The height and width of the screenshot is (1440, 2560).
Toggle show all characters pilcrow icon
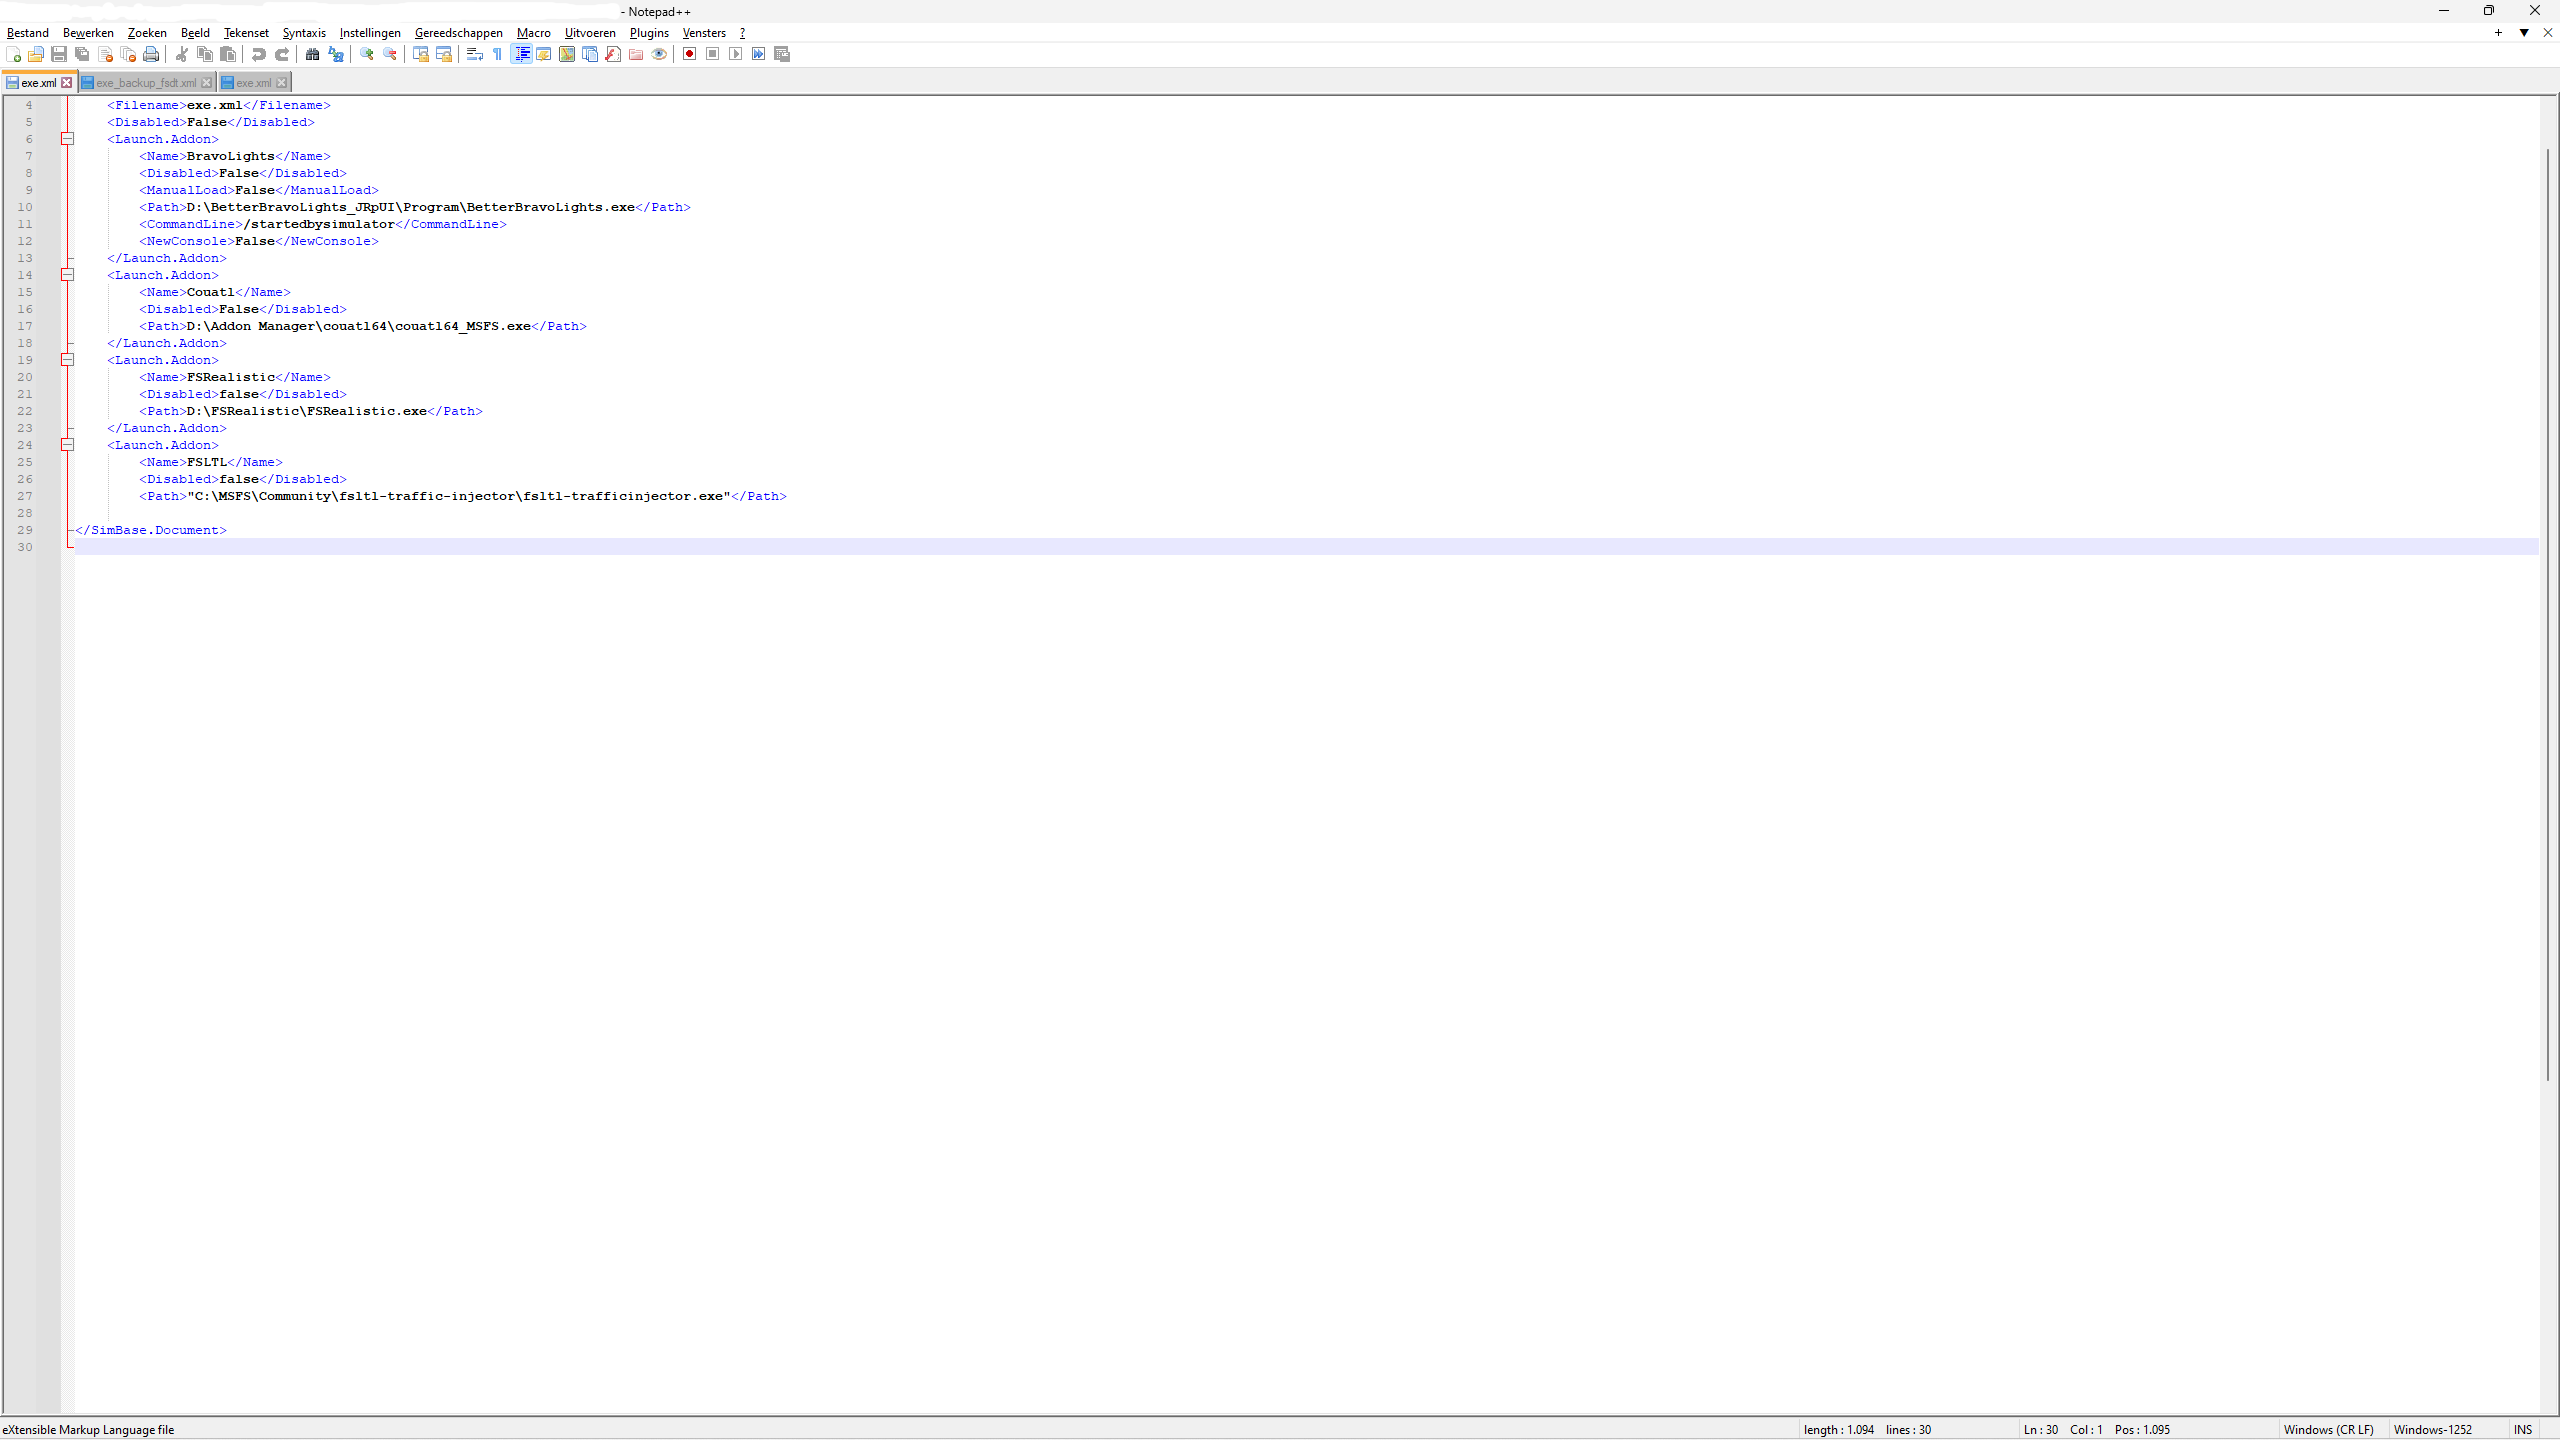pos(498,54)
